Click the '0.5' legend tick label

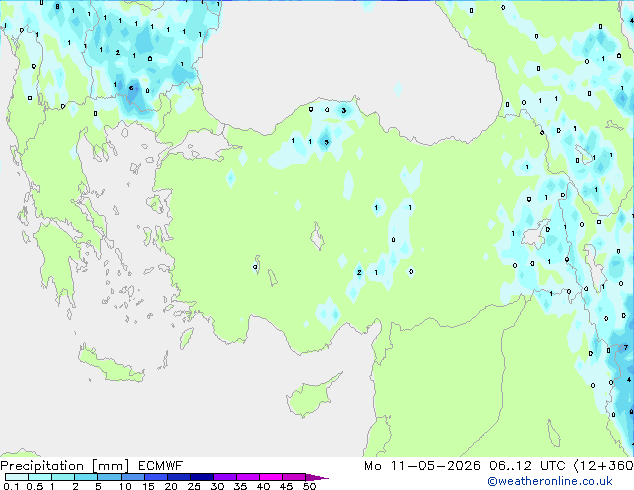(x=35, y=486)
